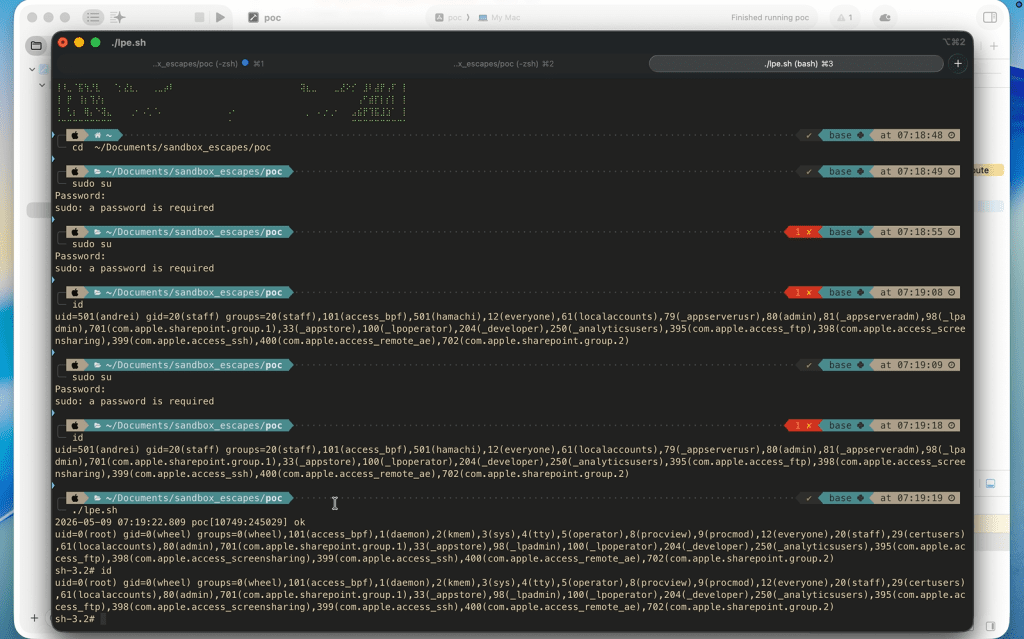1024x639 pixels.
Task: Click the Apple logo in the 07:18:48 prompt
Action: click(75, 135)
